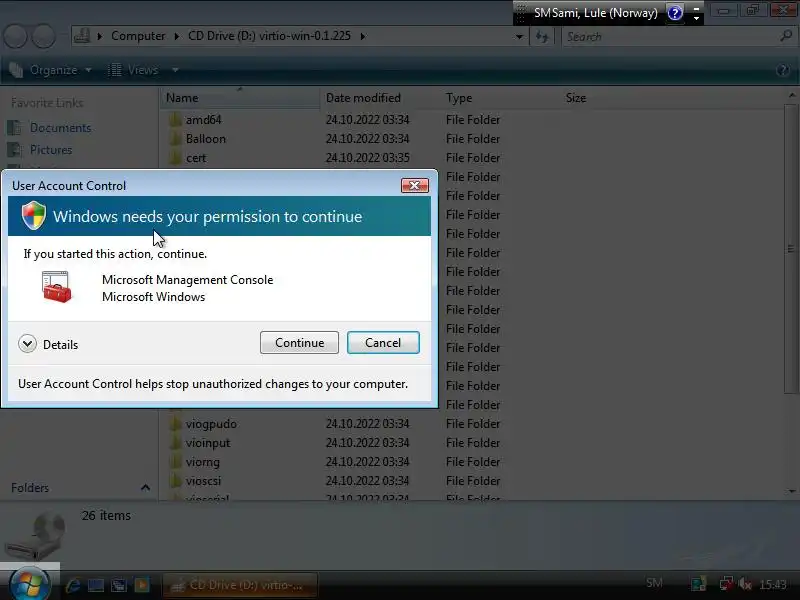The image size is (800, 600).
Task: Select CD Drive (D:) virtio-win breadcrumb
Action: (x=269, y=36)
